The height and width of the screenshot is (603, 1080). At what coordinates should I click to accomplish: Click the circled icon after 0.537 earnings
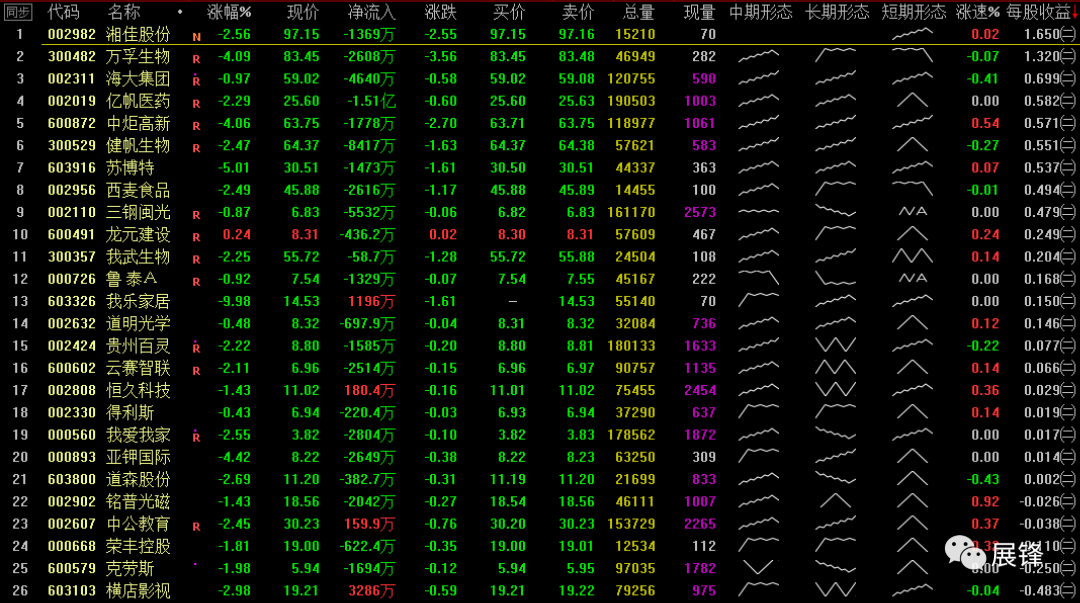[1068, 167]
